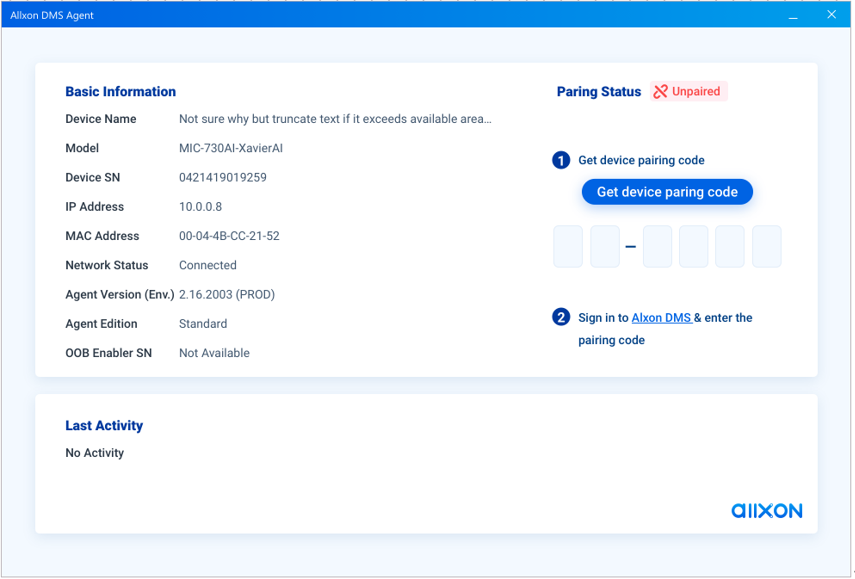
Task: Select the last pairing code box
Action: coord(767,247)
